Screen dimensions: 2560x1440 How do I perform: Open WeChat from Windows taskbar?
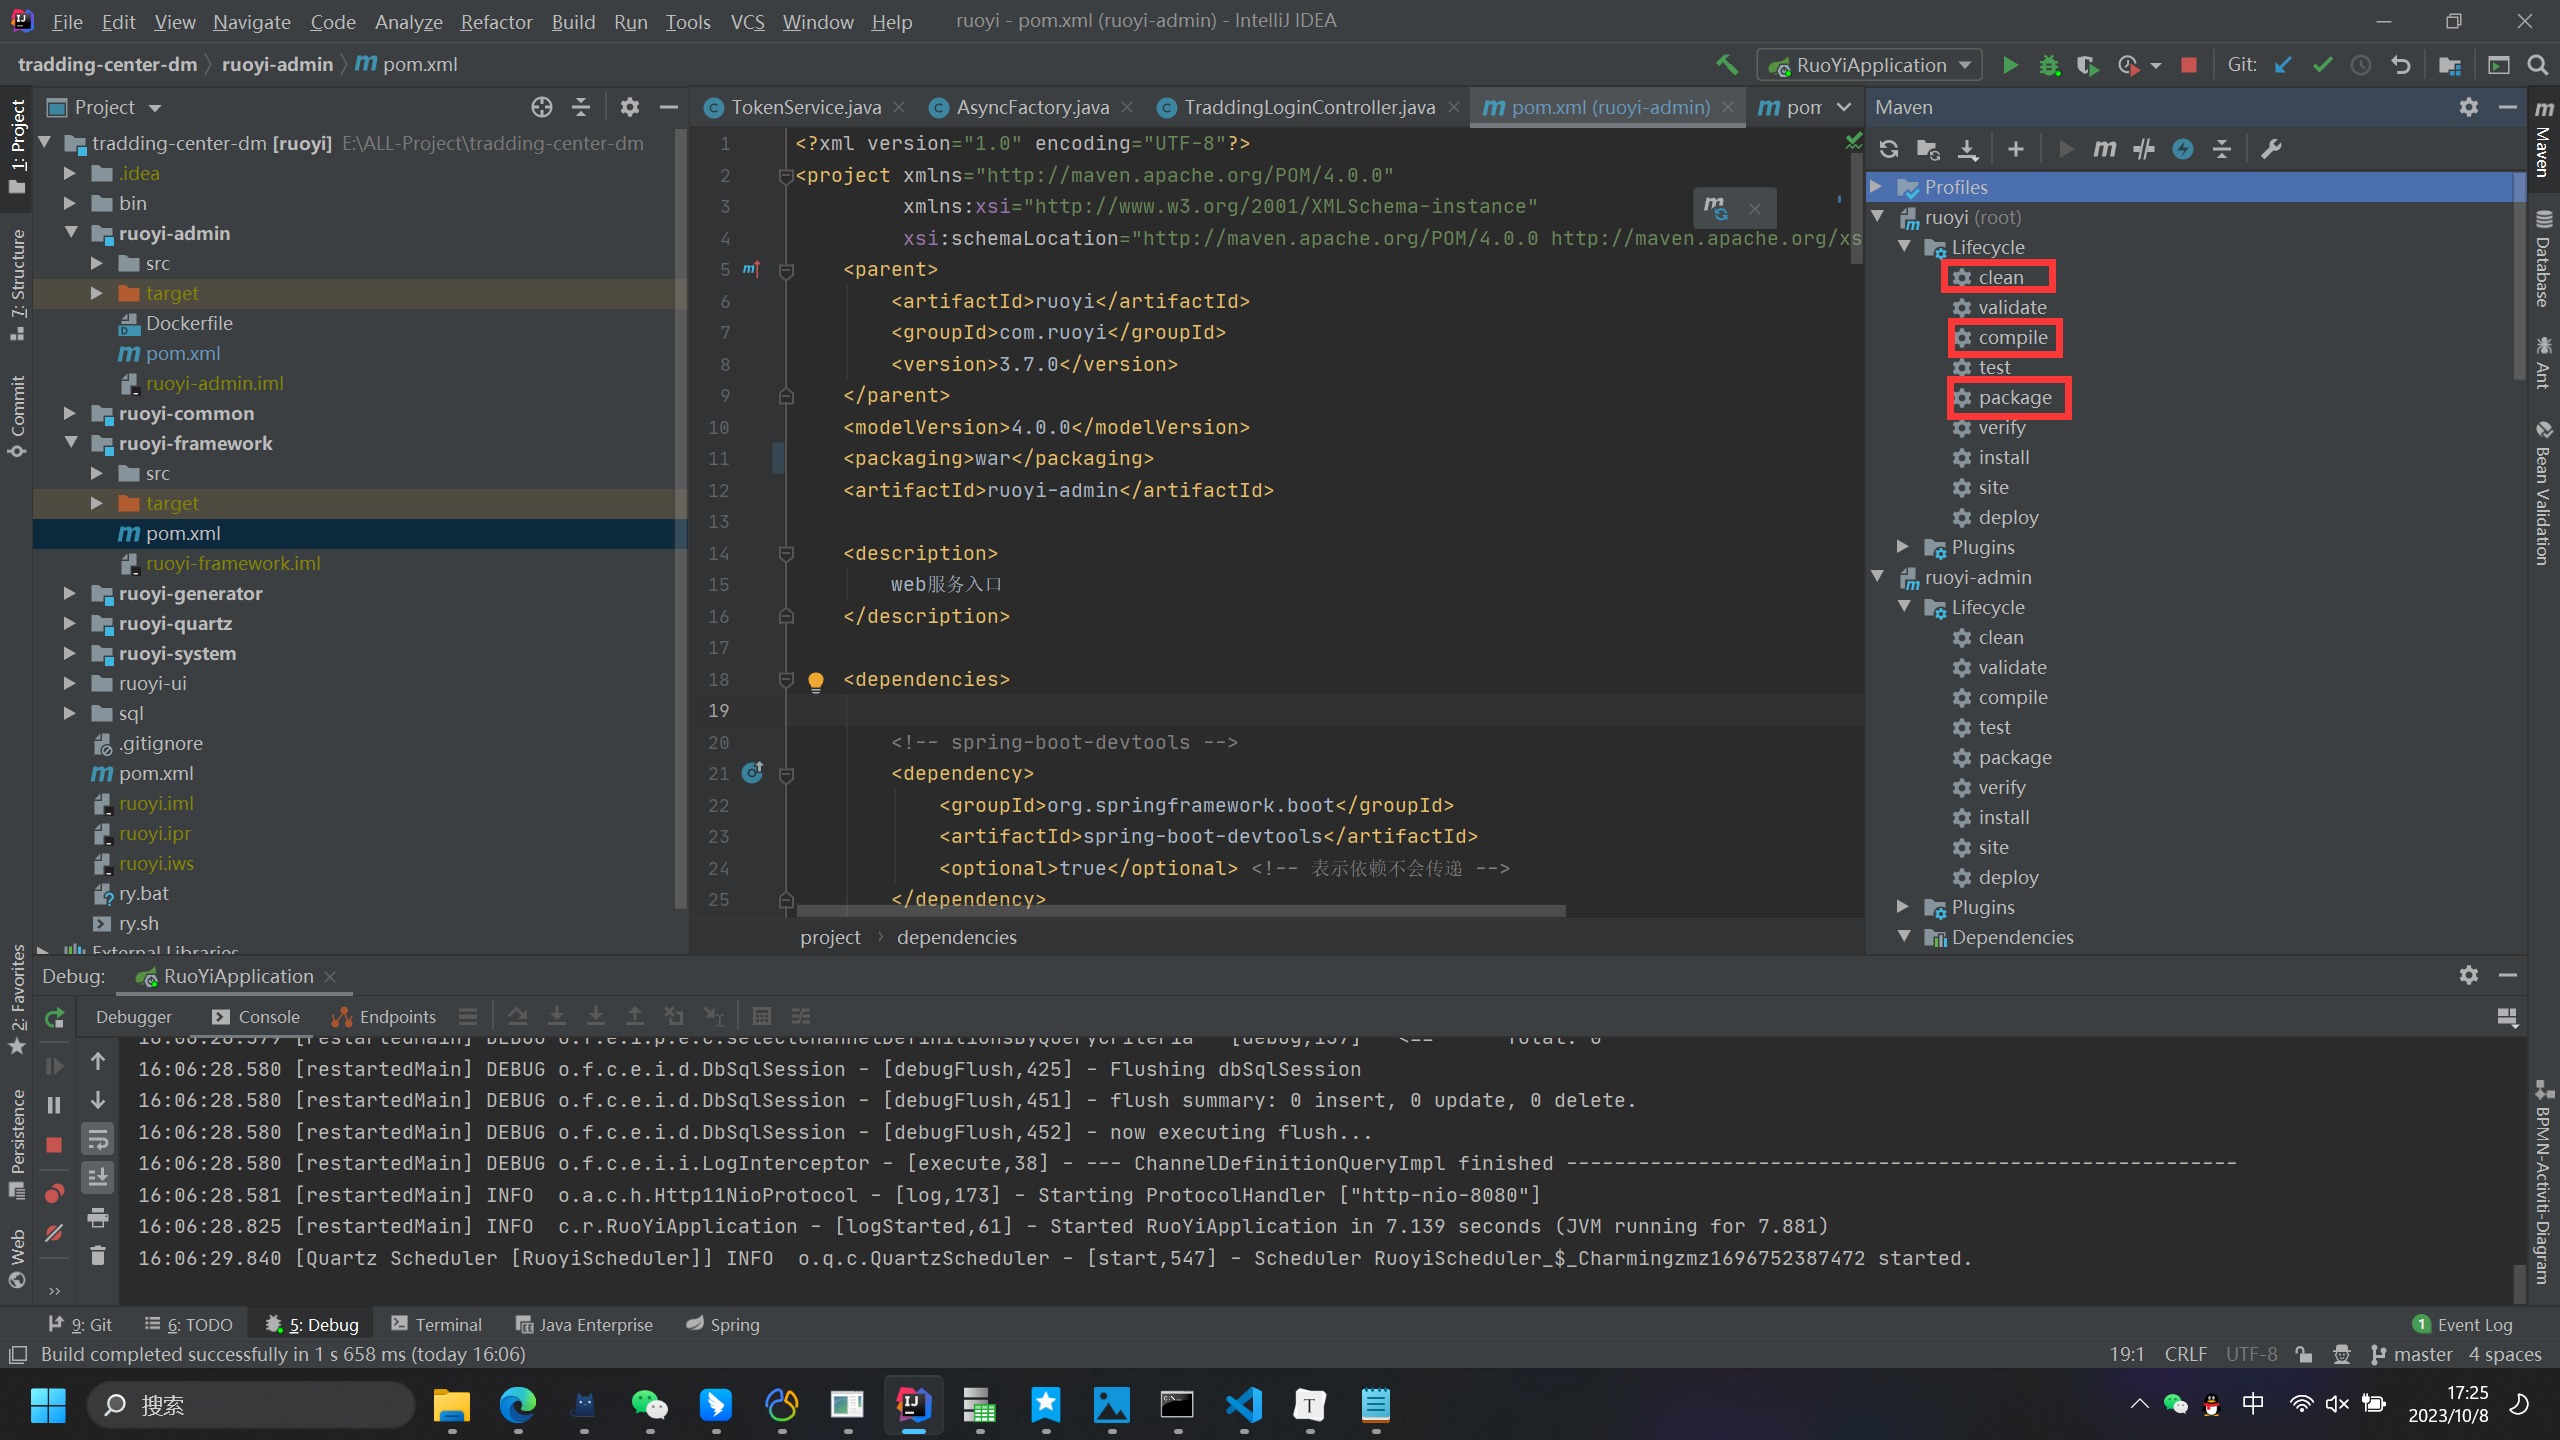(x=649, y=1405)
